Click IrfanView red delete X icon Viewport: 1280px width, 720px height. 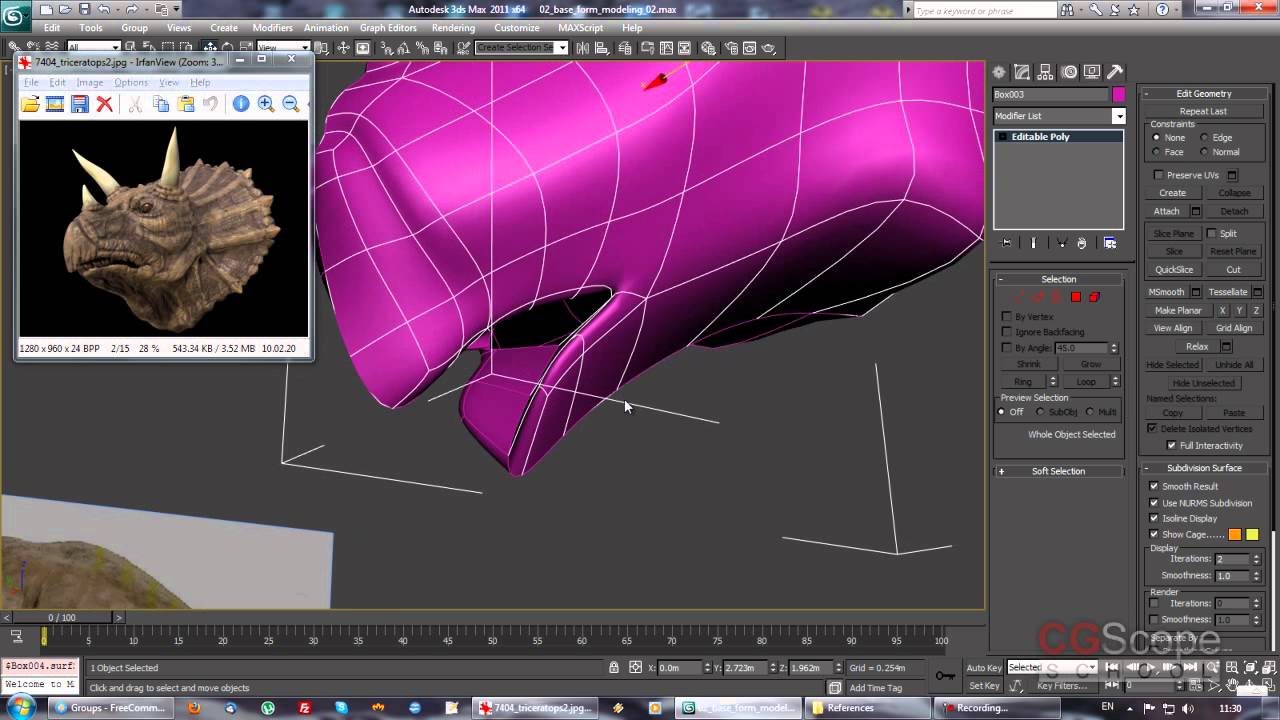tap(104, 104)
